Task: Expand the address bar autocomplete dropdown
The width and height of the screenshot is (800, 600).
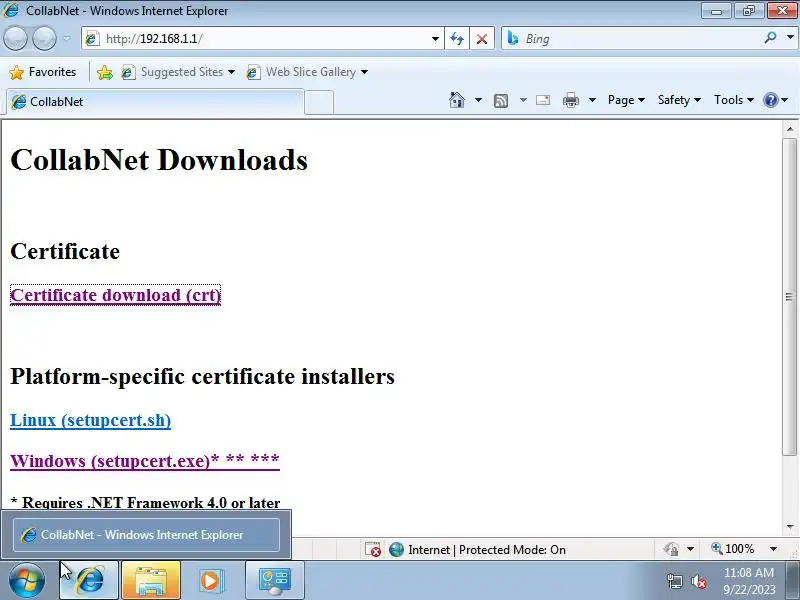Action: click(x=435, y=39)
